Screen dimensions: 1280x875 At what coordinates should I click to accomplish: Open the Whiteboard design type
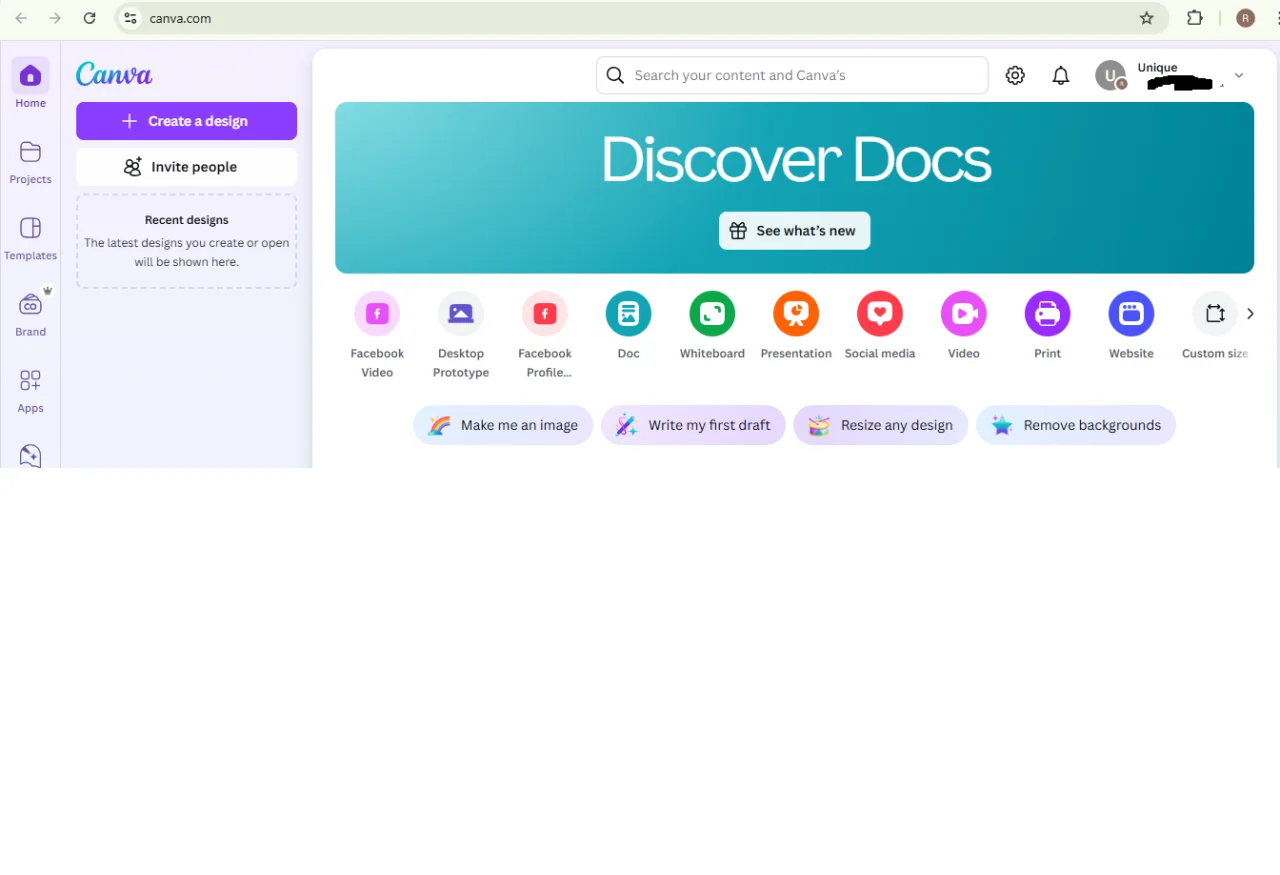tap(712, 314)
